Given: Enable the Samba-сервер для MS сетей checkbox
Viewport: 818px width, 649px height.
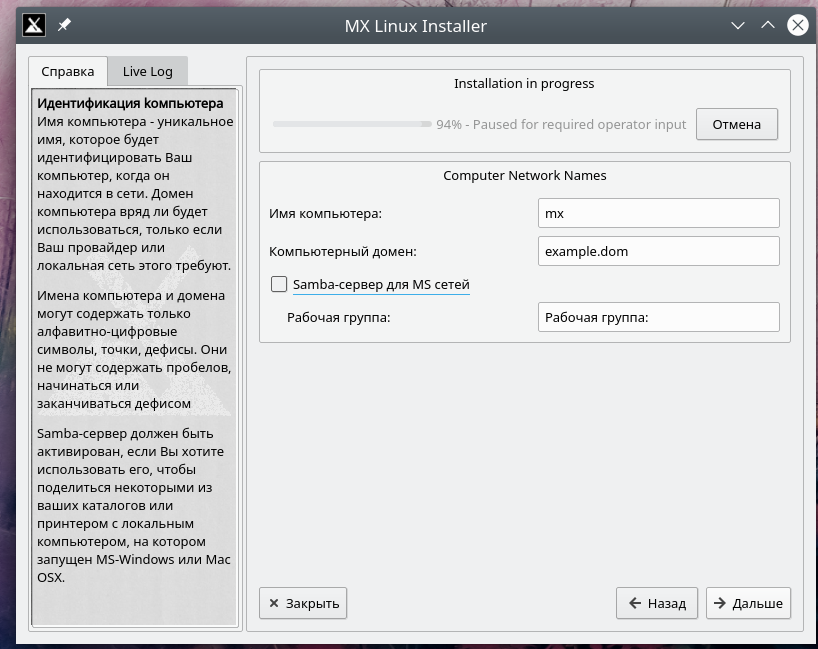Looking at the screenshot, I should 279,285.
